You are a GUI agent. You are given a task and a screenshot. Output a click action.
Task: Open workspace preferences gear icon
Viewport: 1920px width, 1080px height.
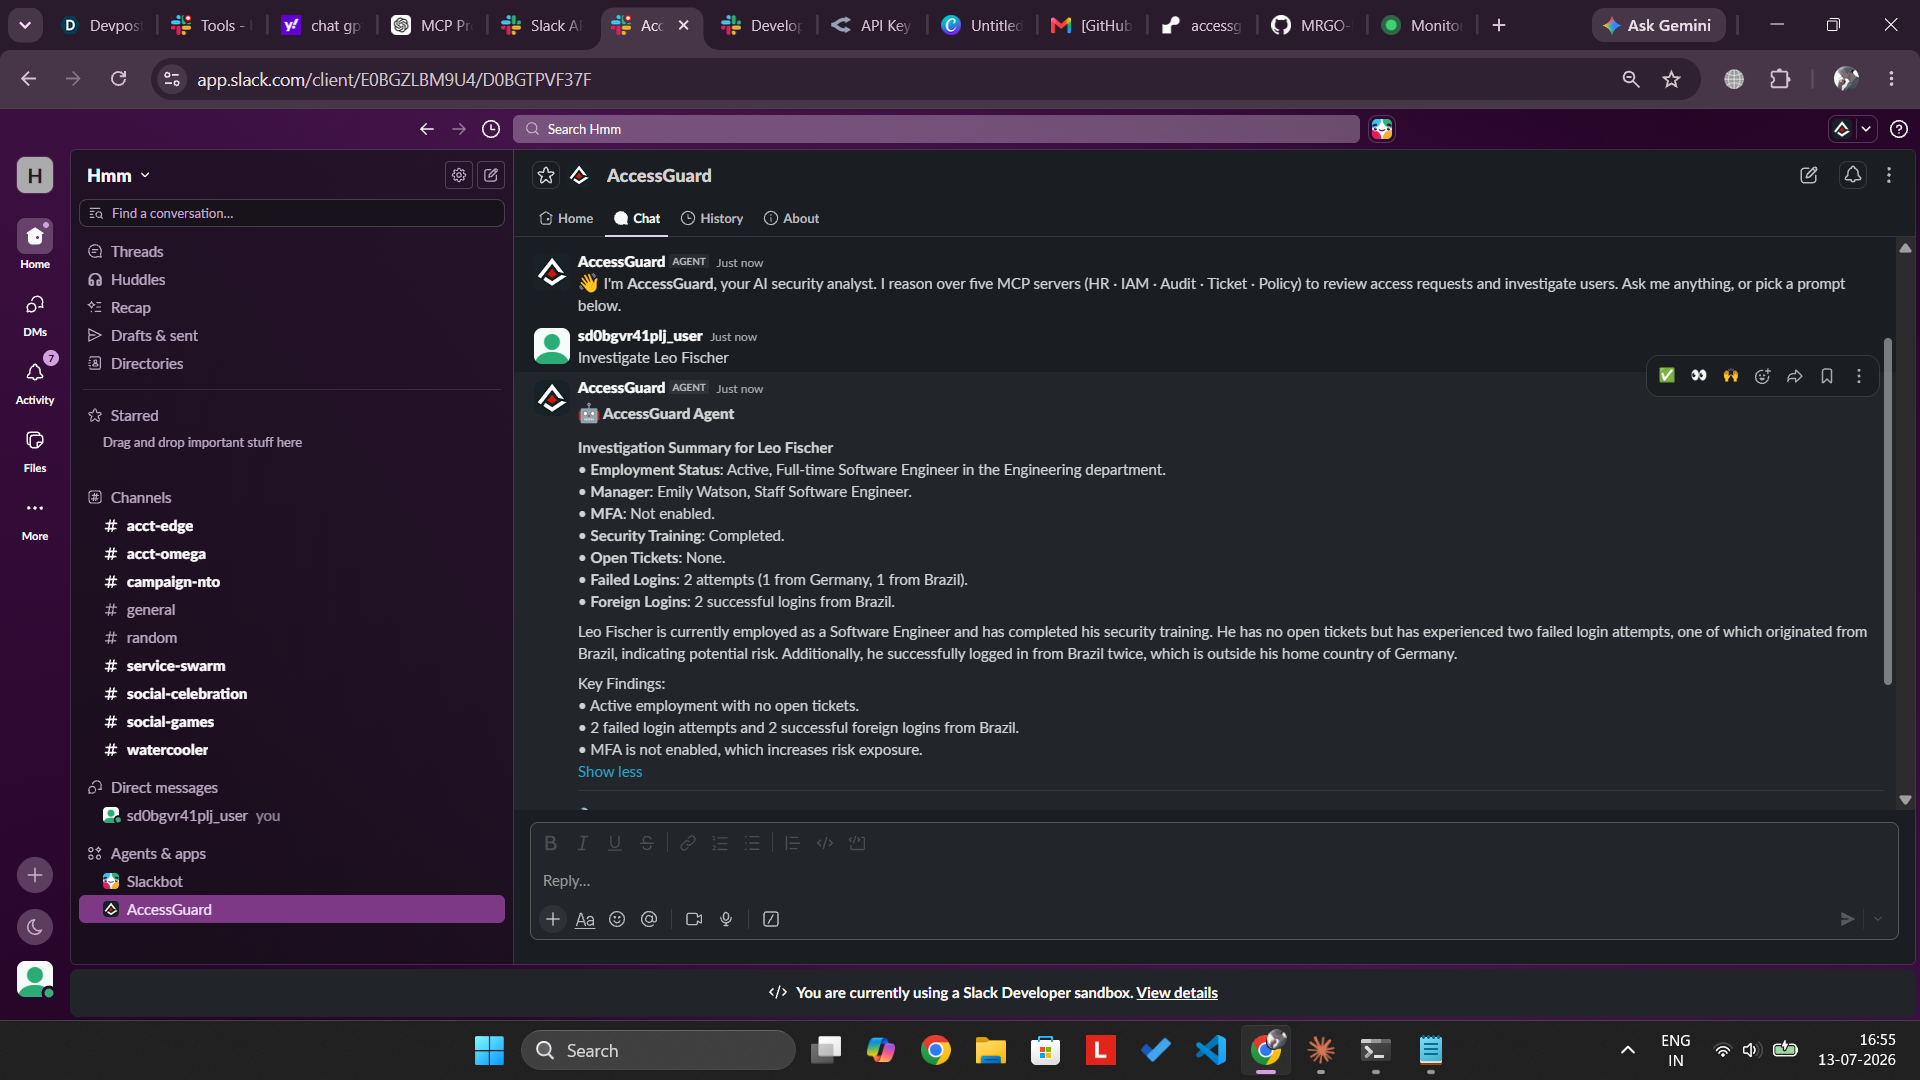(459, 175)
